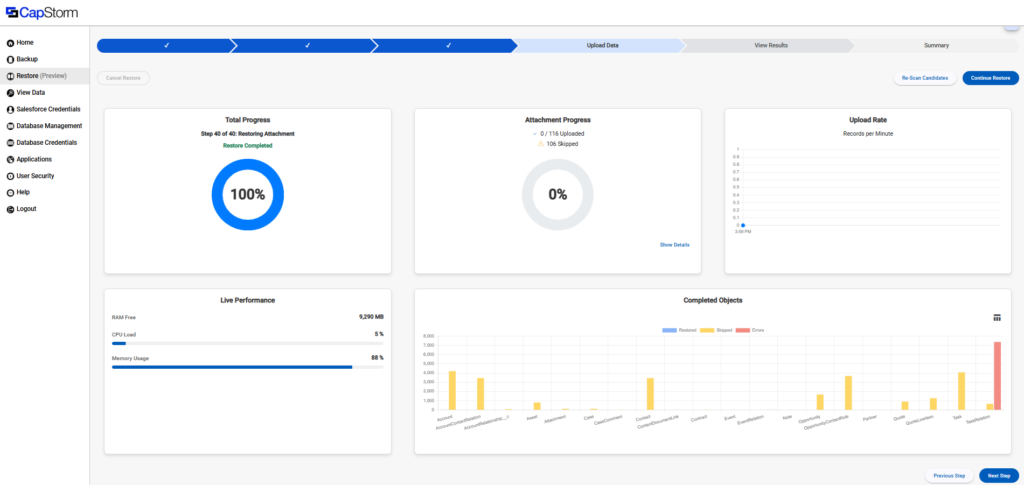The width and height of the screenshot is (1024, 485).
Task: Select the Salesforce Credentials person icon
Action: click(x=10, y=109)
